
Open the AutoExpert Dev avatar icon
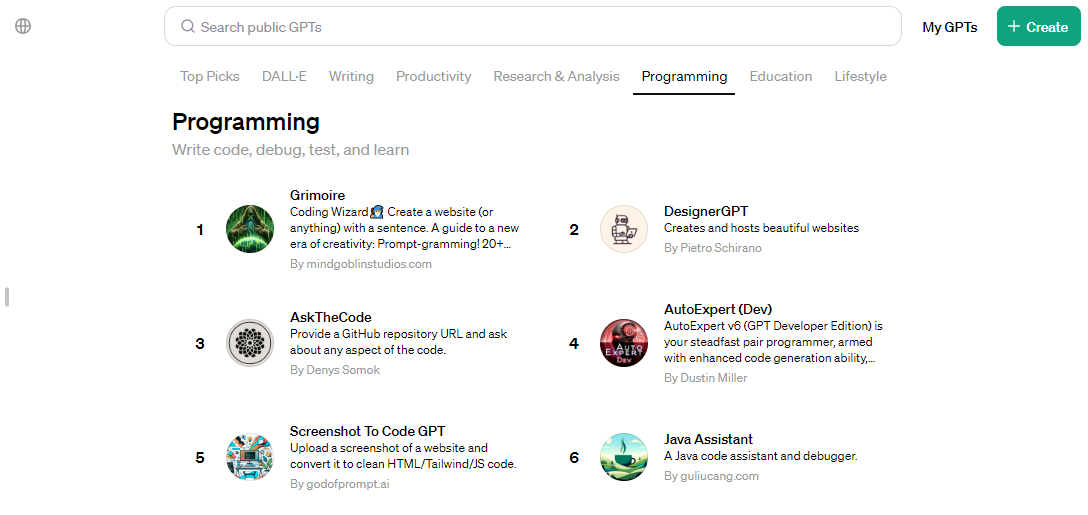(624, 343)
